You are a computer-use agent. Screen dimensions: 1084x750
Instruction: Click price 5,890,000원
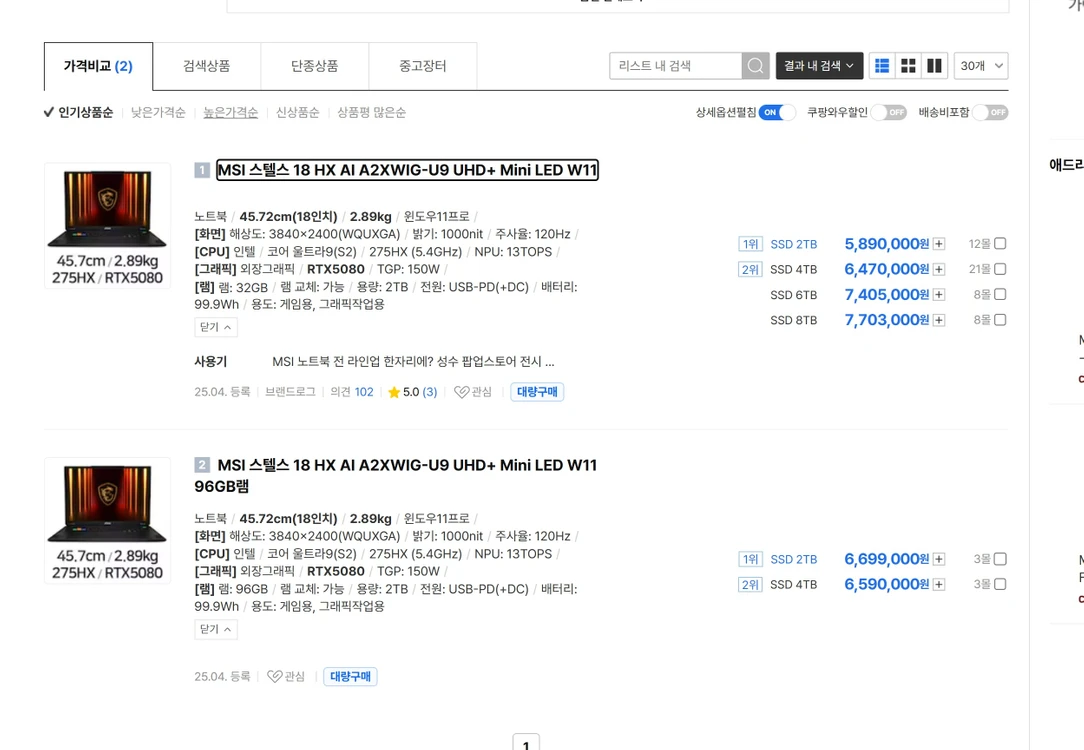pos(887,244)
